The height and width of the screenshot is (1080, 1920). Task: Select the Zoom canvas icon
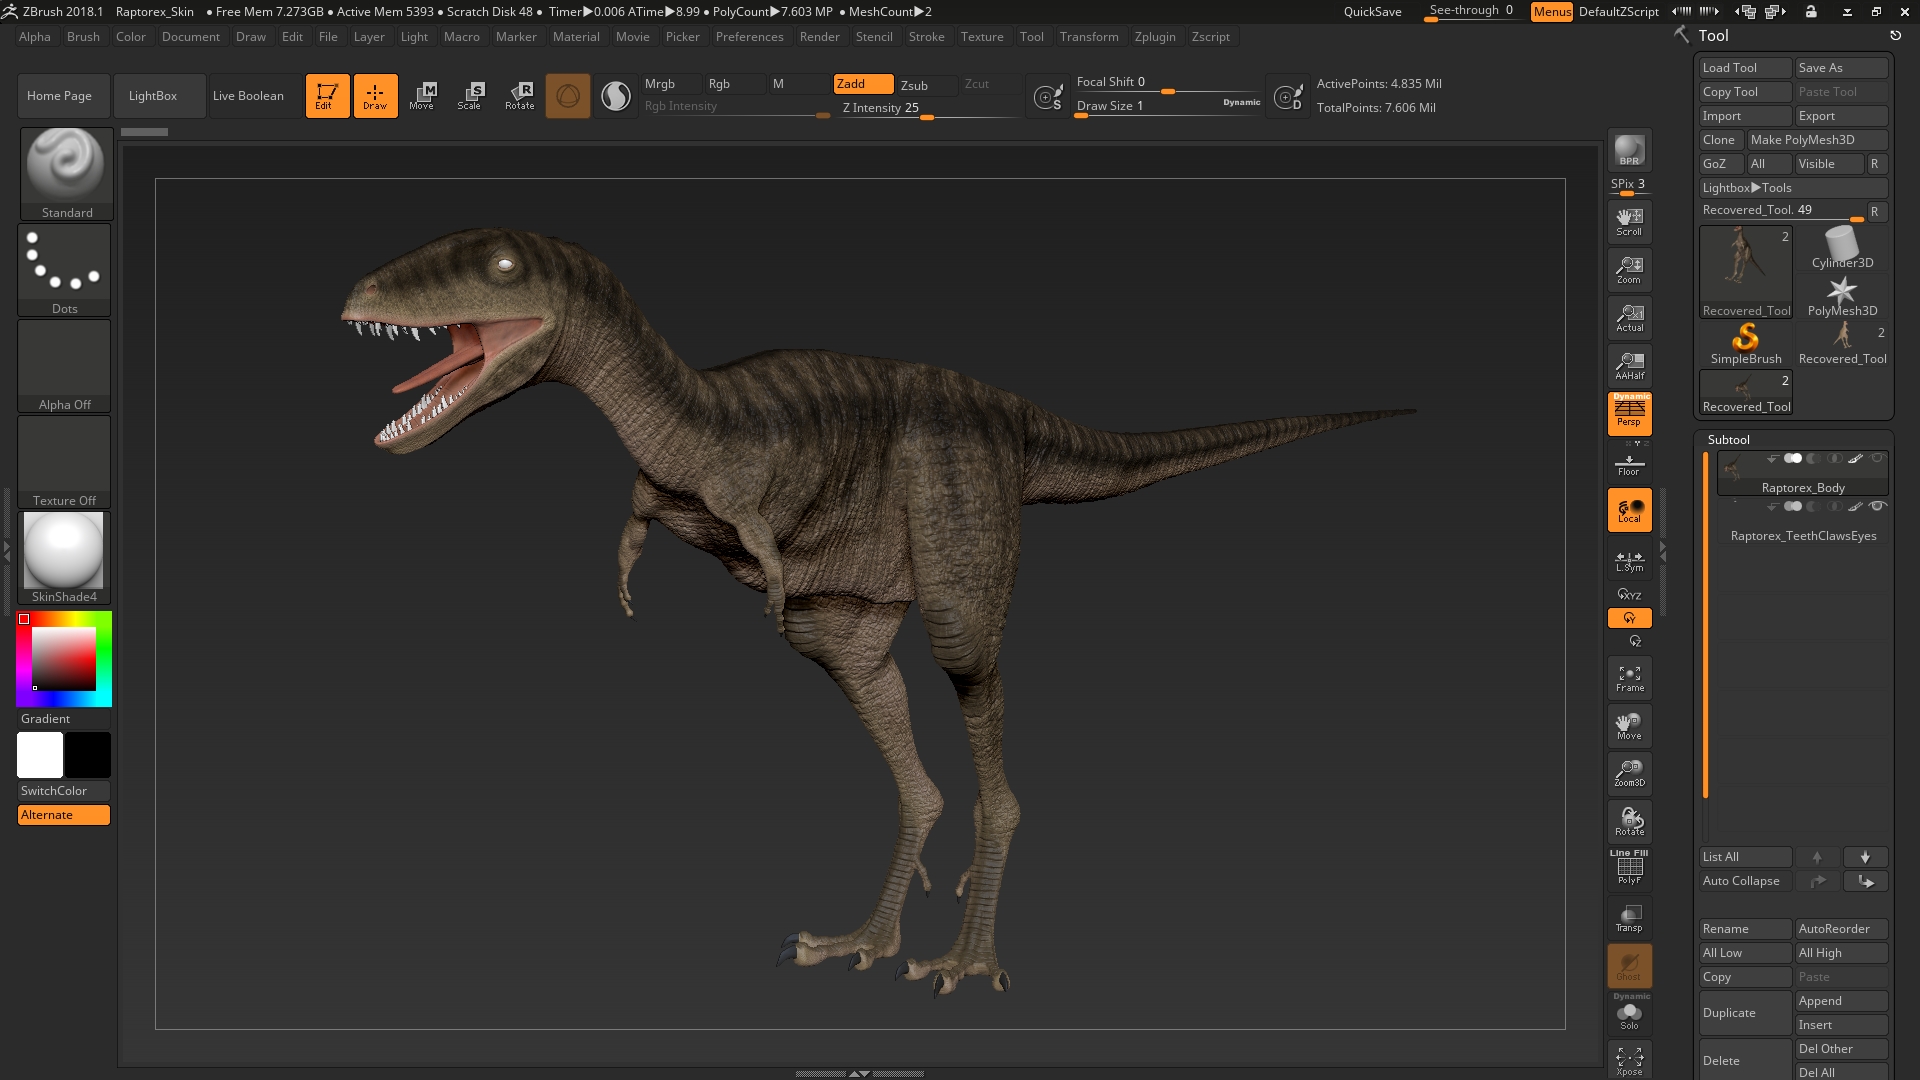(x=1629, y=270)
